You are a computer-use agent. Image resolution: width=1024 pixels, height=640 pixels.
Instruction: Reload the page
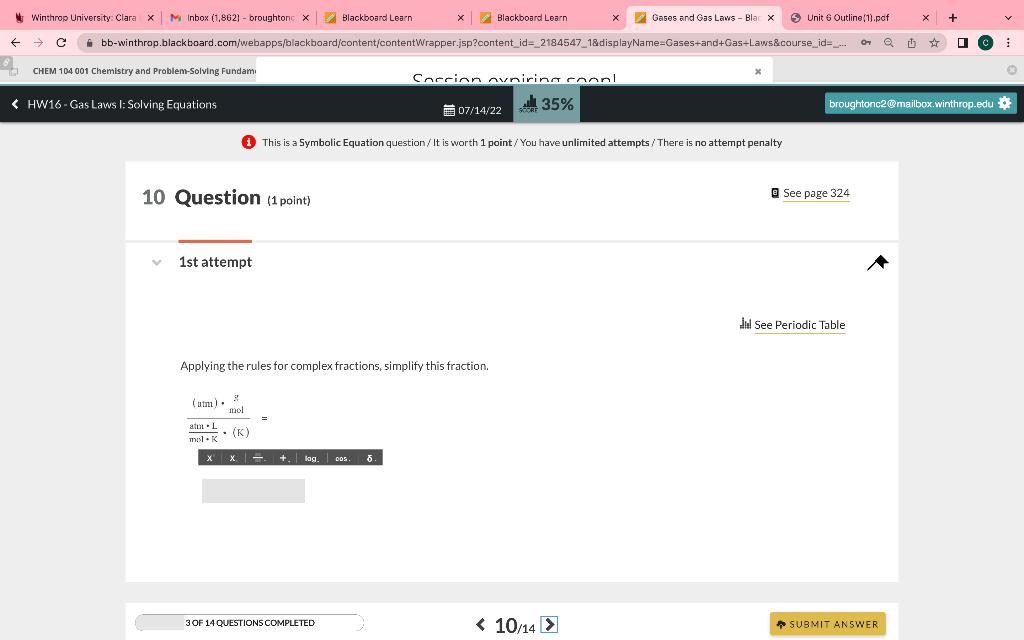[61, 42]
